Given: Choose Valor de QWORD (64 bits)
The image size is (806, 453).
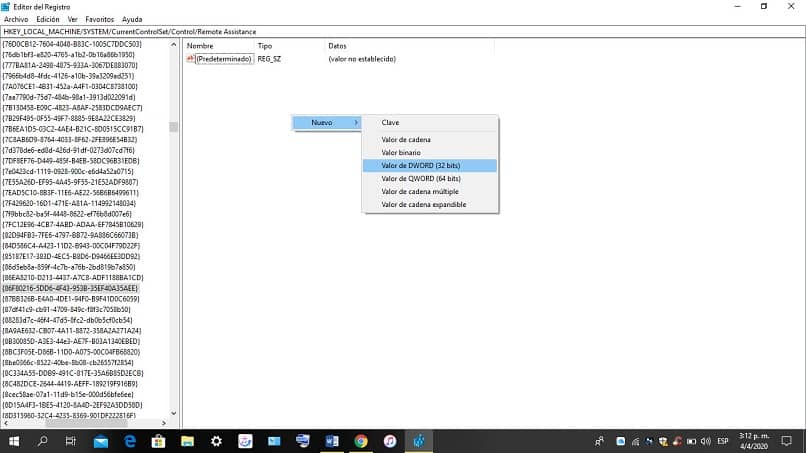Looking at the screenshot, I should (x=430, y=178).
